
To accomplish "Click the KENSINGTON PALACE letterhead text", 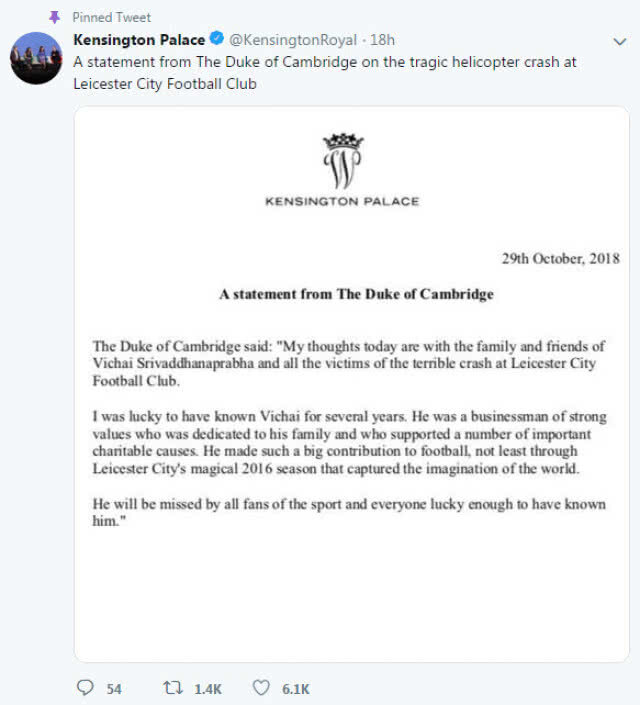I will pyautogui.click(x=342, y=201).
